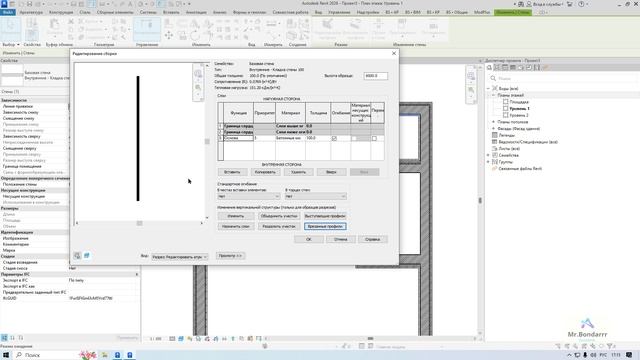Expand Фасады node in Project Browser

(493, 129)
